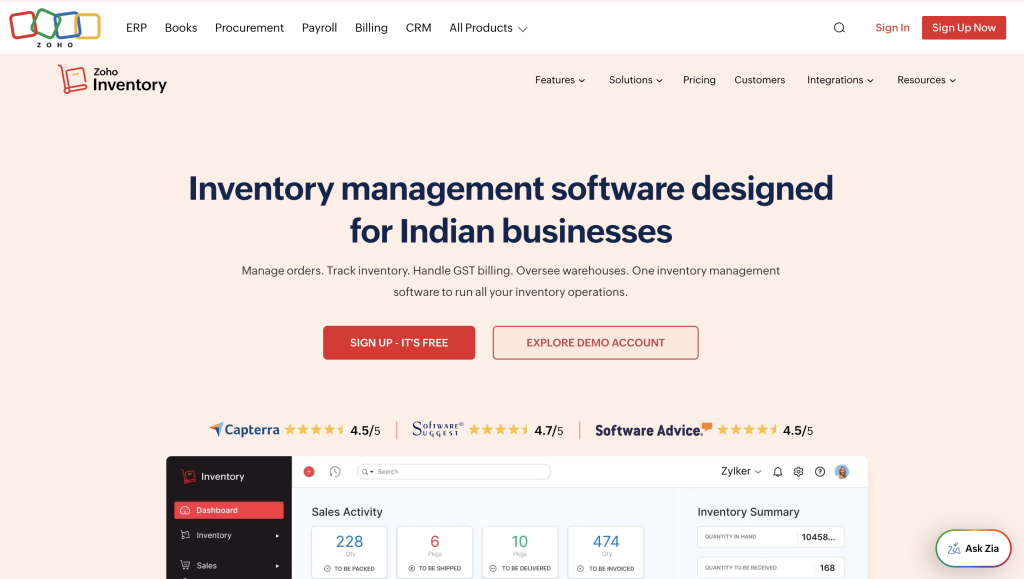Click EXPLORE DEMO ACCOUNT button

(x=596, y=343)
